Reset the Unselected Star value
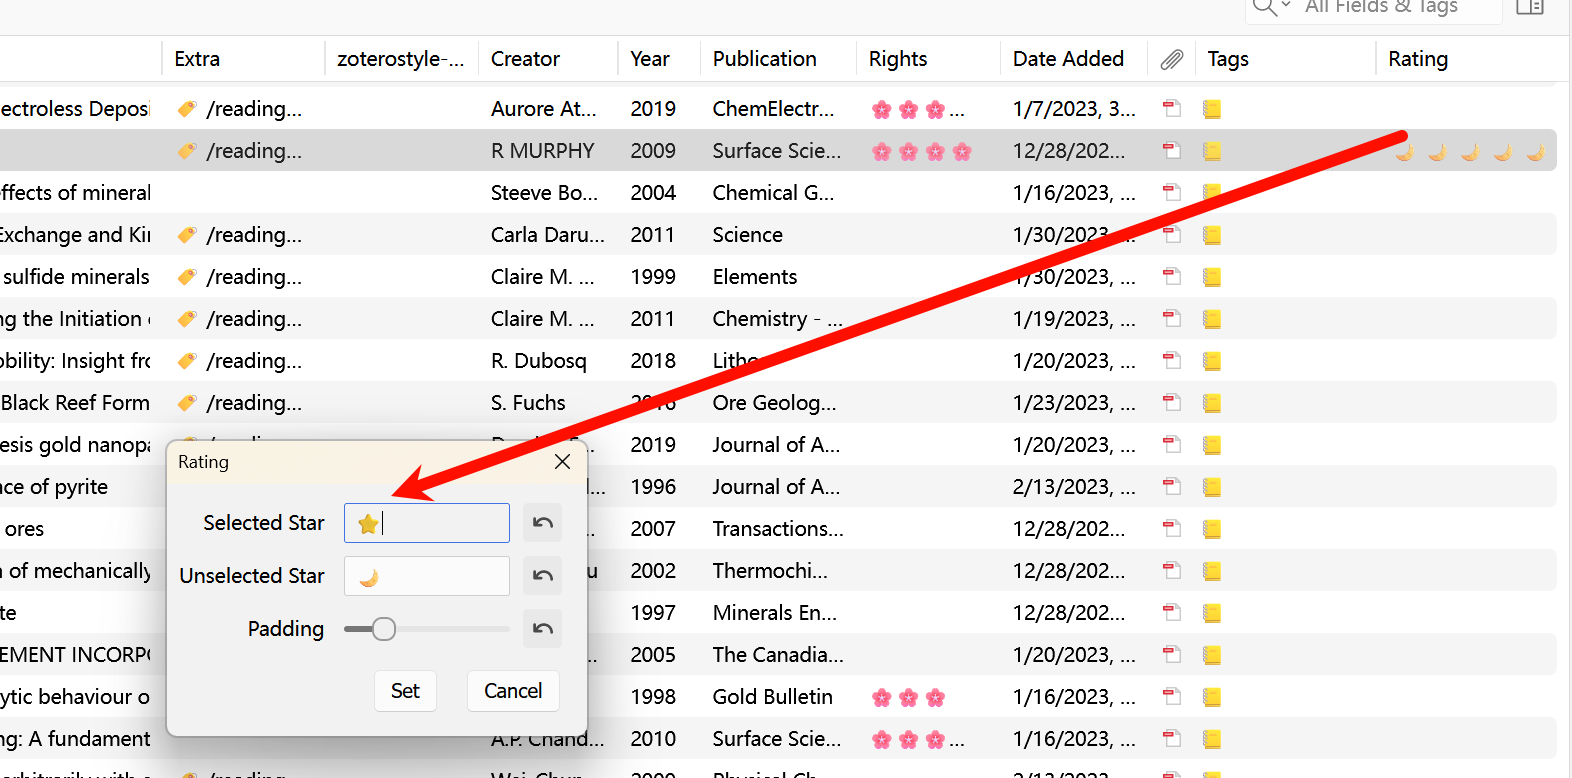 pyautogui.click(x=542, y=576)
